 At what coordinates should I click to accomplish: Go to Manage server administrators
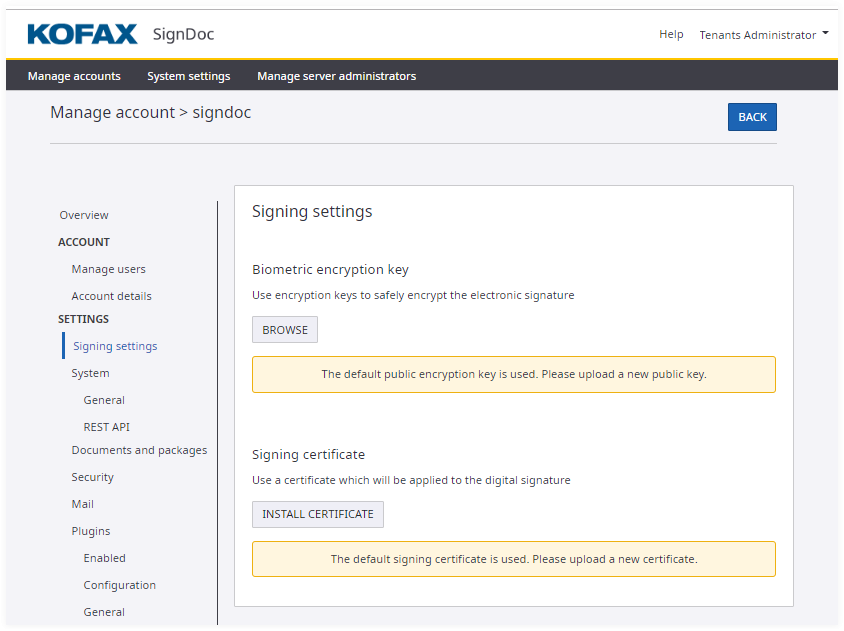pyautogui.click(x=336, y=76)
